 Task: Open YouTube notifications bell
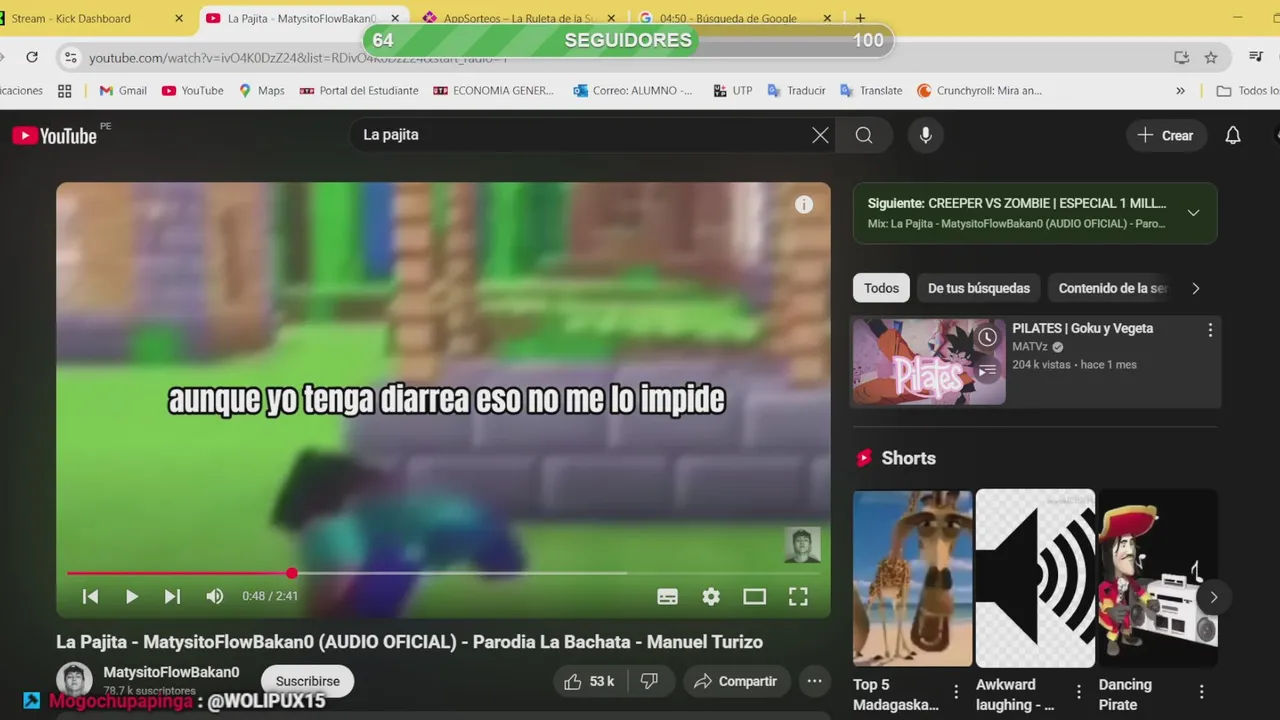pos(1233,135)
